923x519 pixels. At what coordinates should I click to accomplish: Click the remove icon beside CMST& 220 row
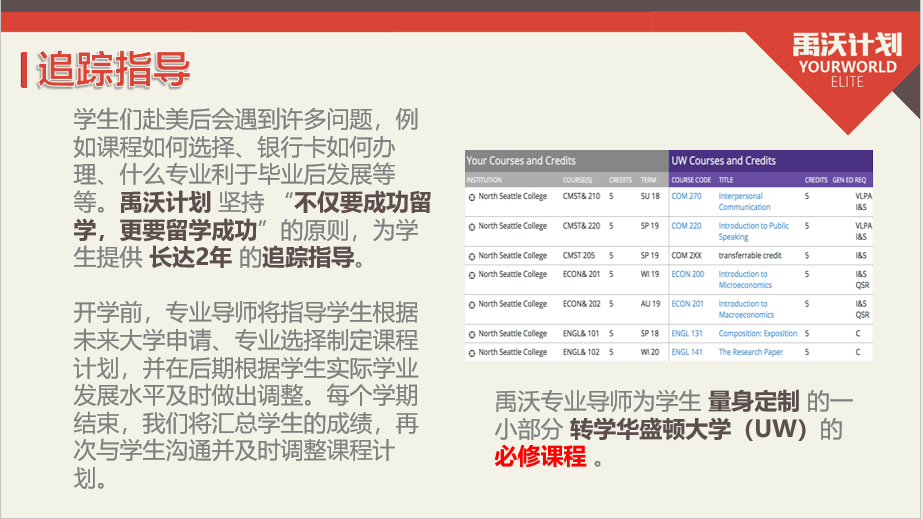point(472,226)
